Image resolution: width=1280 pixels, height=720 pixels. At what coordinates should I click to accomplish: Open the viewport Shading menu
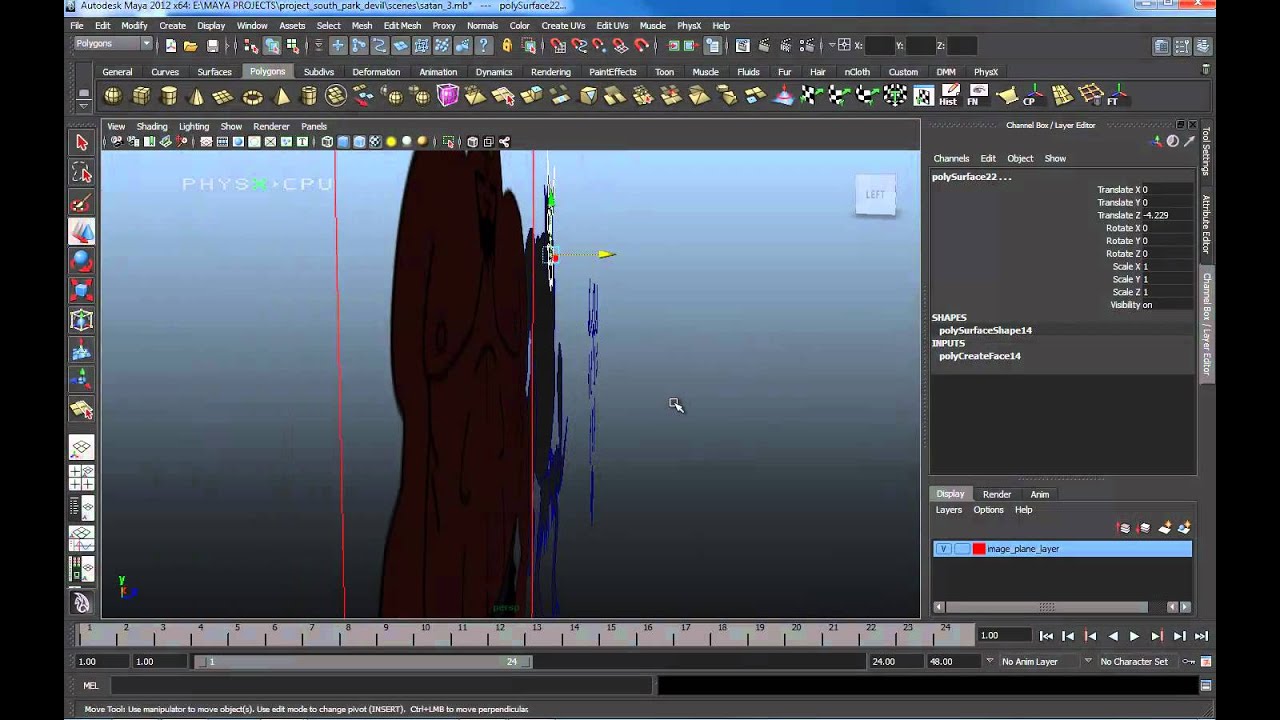coord(152,127)
